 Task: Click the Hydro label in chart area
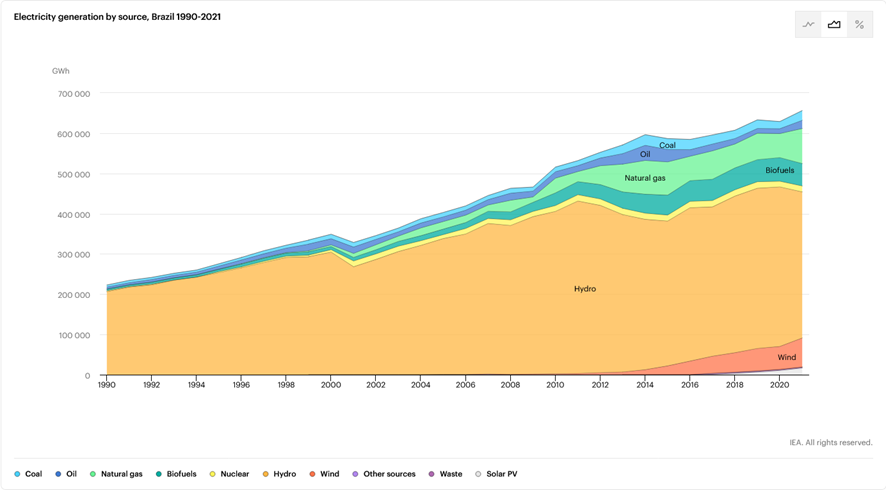coord(585,289)
